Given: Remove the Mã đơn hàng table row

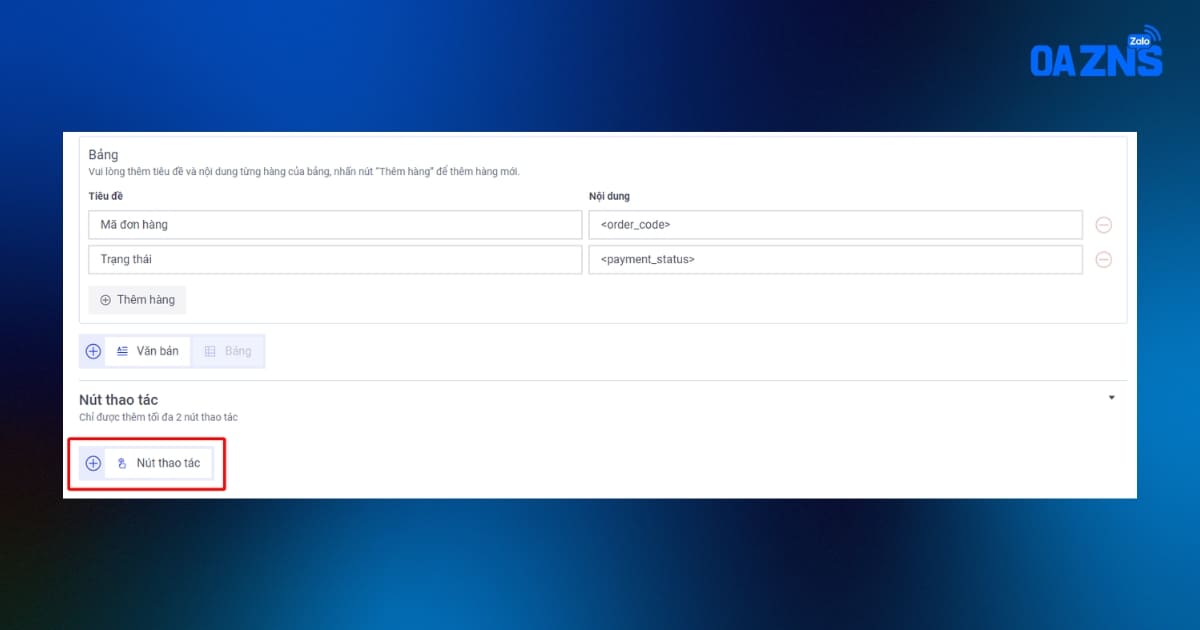Looking at the screenshot, I should (1104, 225).
